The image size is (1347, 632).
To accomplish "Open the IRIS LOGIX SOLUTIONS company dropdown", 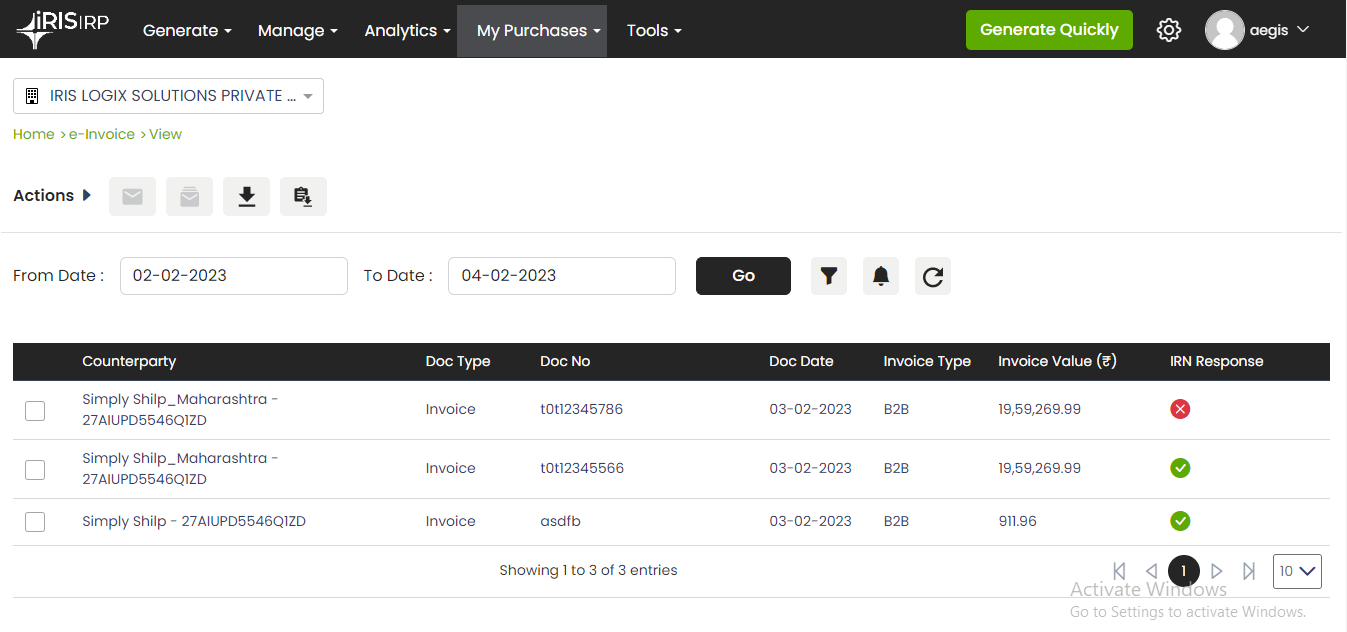I will (168, 96).
